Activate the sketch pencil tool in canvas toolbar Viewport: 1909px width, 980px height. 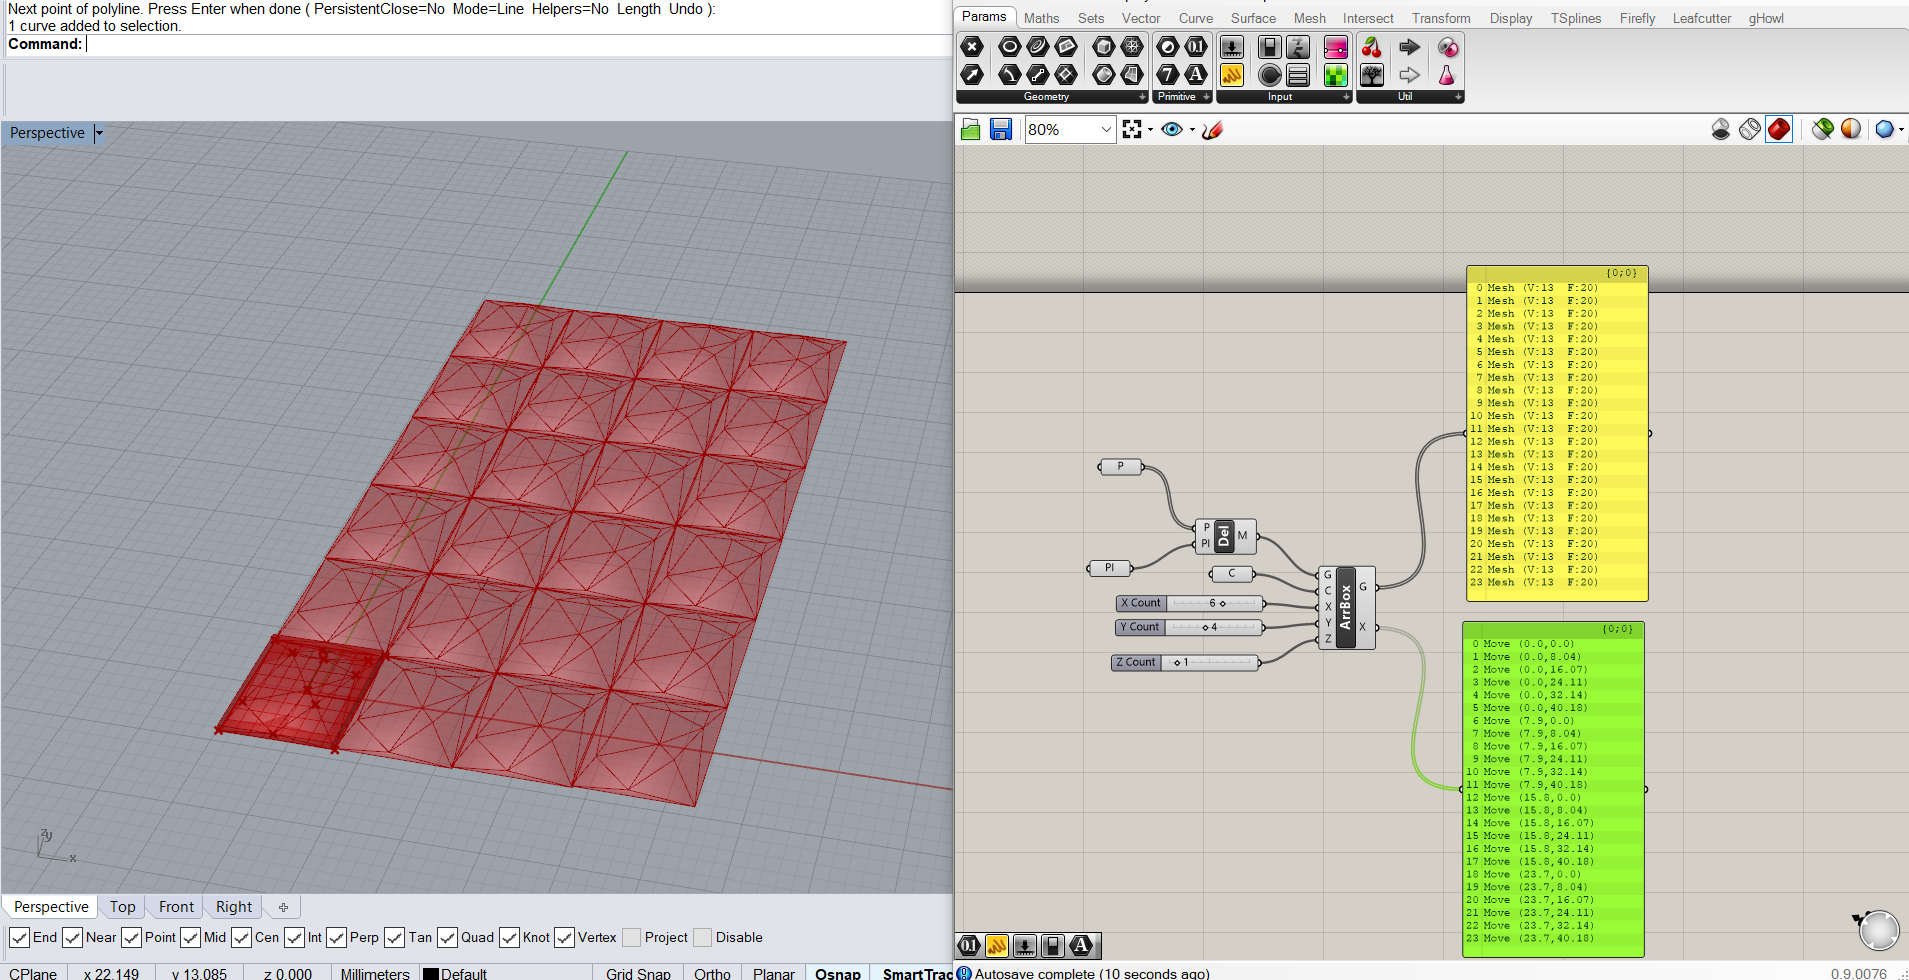(x=1213, y=129)
